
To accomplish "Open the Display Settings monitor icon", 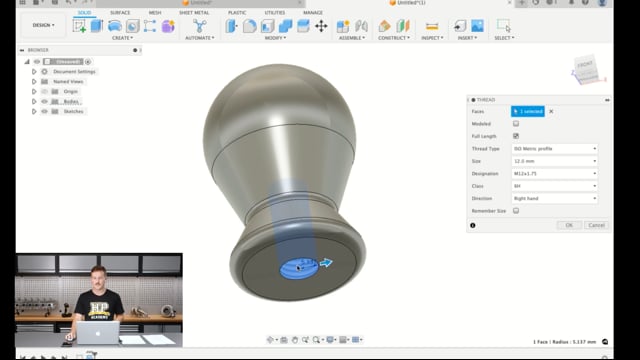I will coord(330,340).
